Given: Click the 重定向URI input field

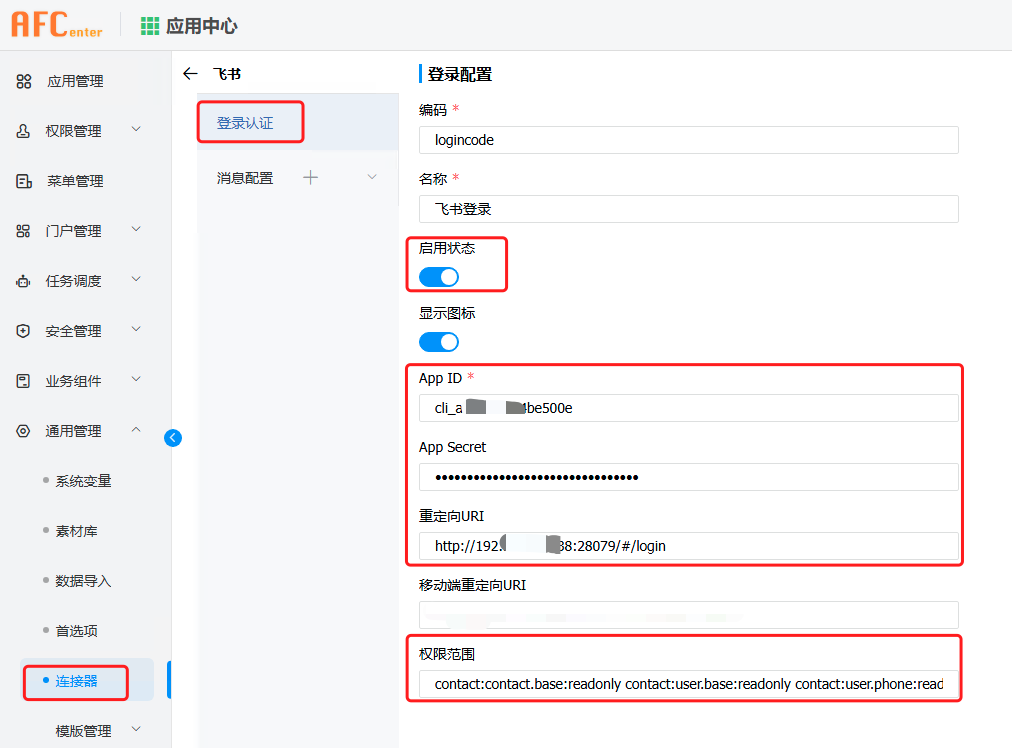Looking at the screenshot, I should 689,546.
